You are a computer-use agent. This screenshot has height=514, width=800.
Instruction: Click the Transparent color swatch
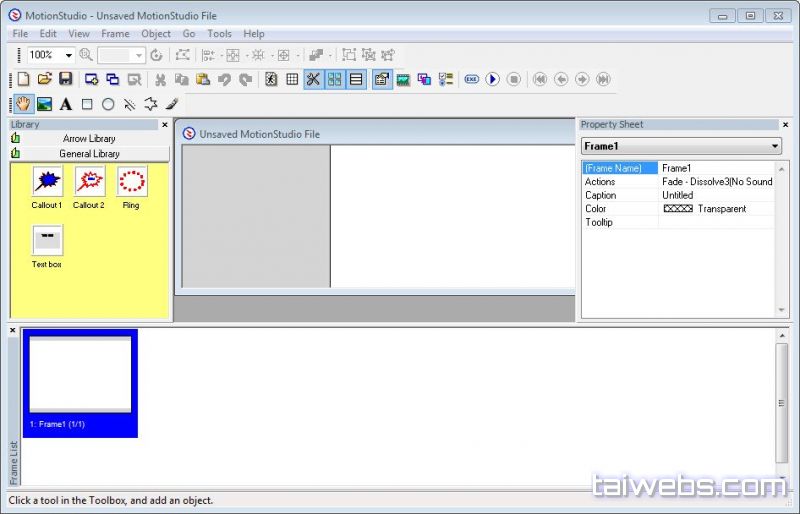point(678,209)
